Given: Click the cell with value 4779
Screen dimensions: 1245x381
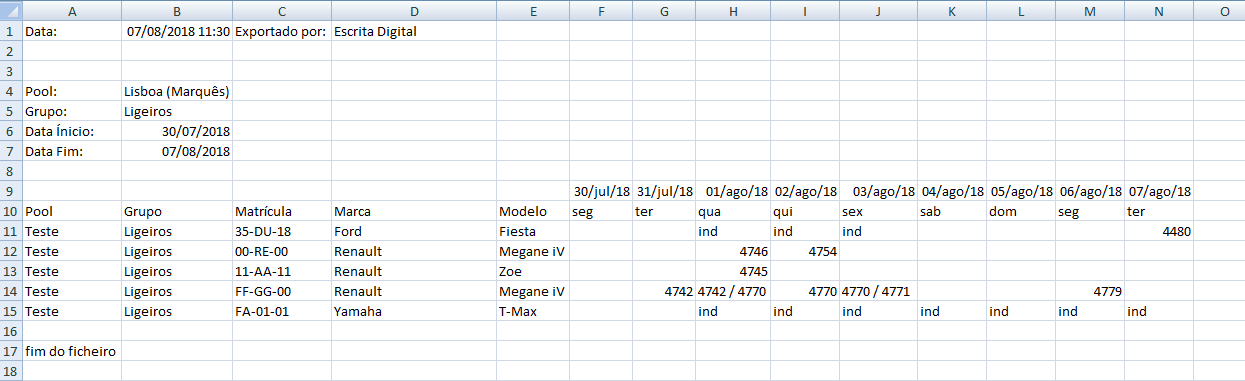Looking at the screenshot, I should pos(1090,291).
